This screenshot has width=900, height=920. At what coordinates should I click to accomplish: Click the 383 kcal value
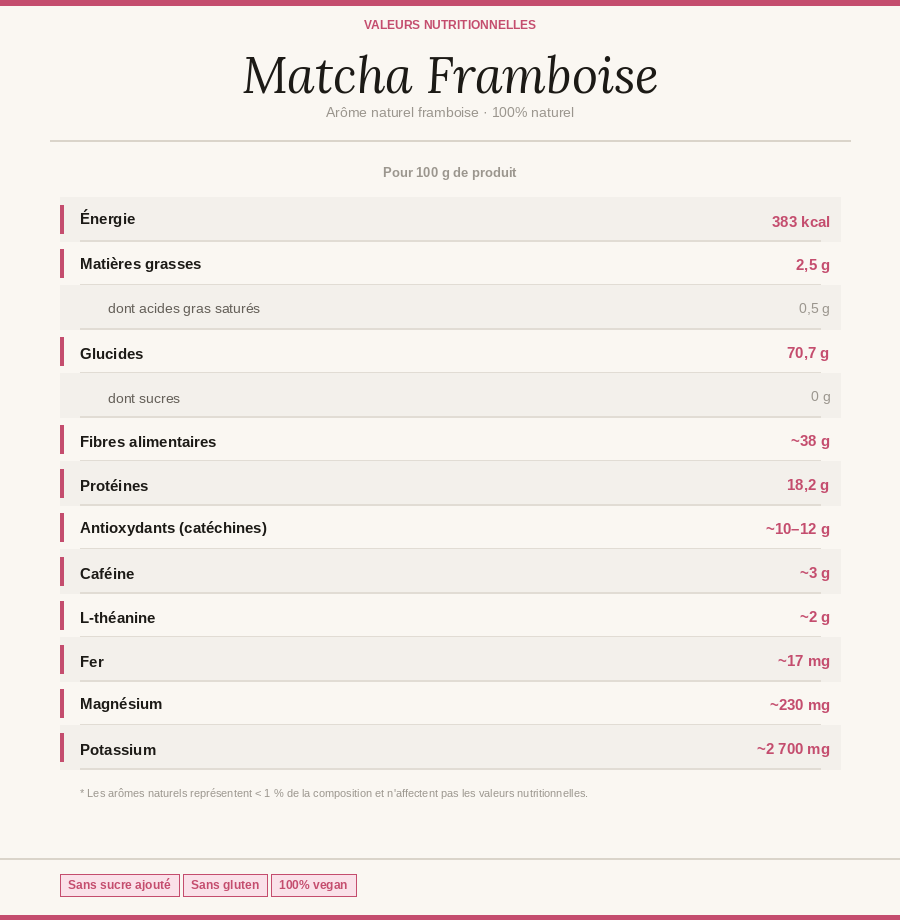(800, 222)
